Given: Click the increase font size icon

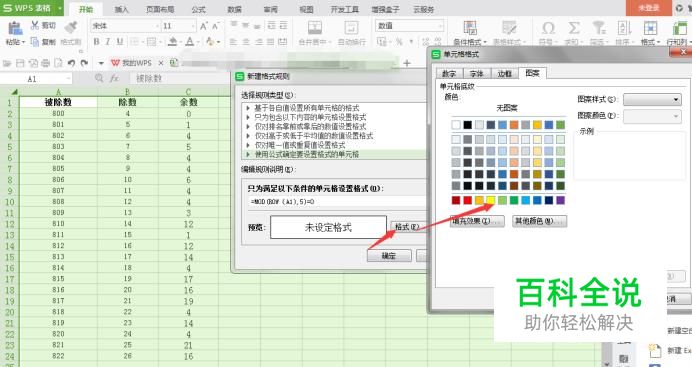Looking at the screenshot, I should (203, 26).
